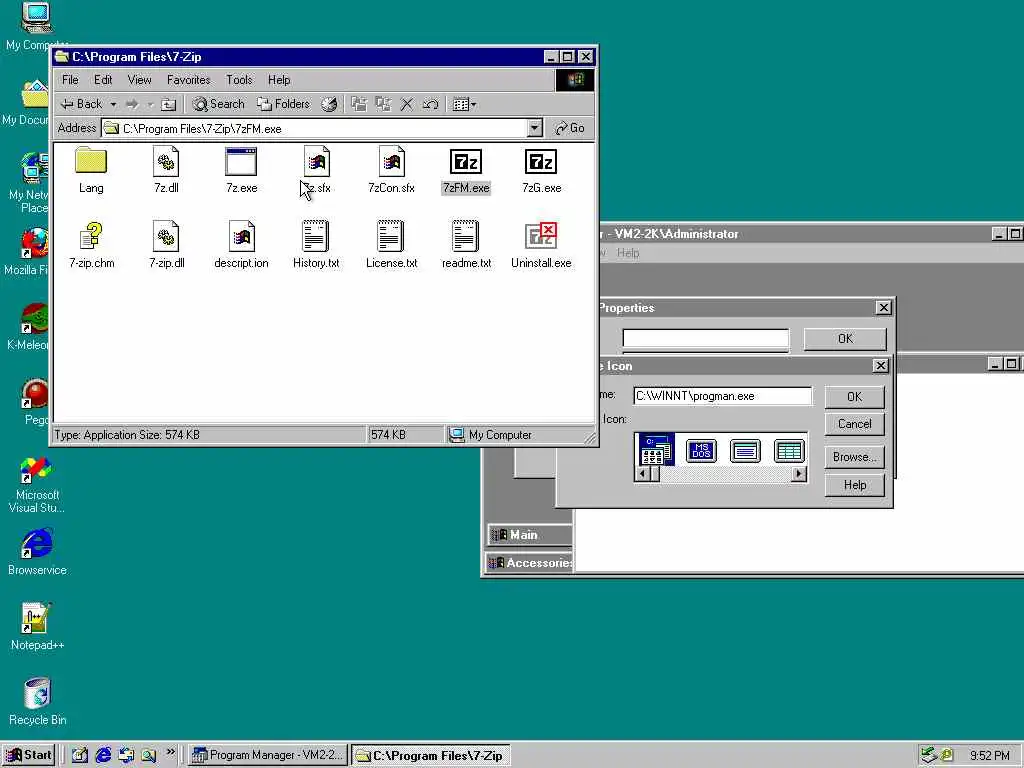1024x768 pixels.
Task: Click the progman.exe file name field
Action: pyautogui.click(x=722, y=396)
